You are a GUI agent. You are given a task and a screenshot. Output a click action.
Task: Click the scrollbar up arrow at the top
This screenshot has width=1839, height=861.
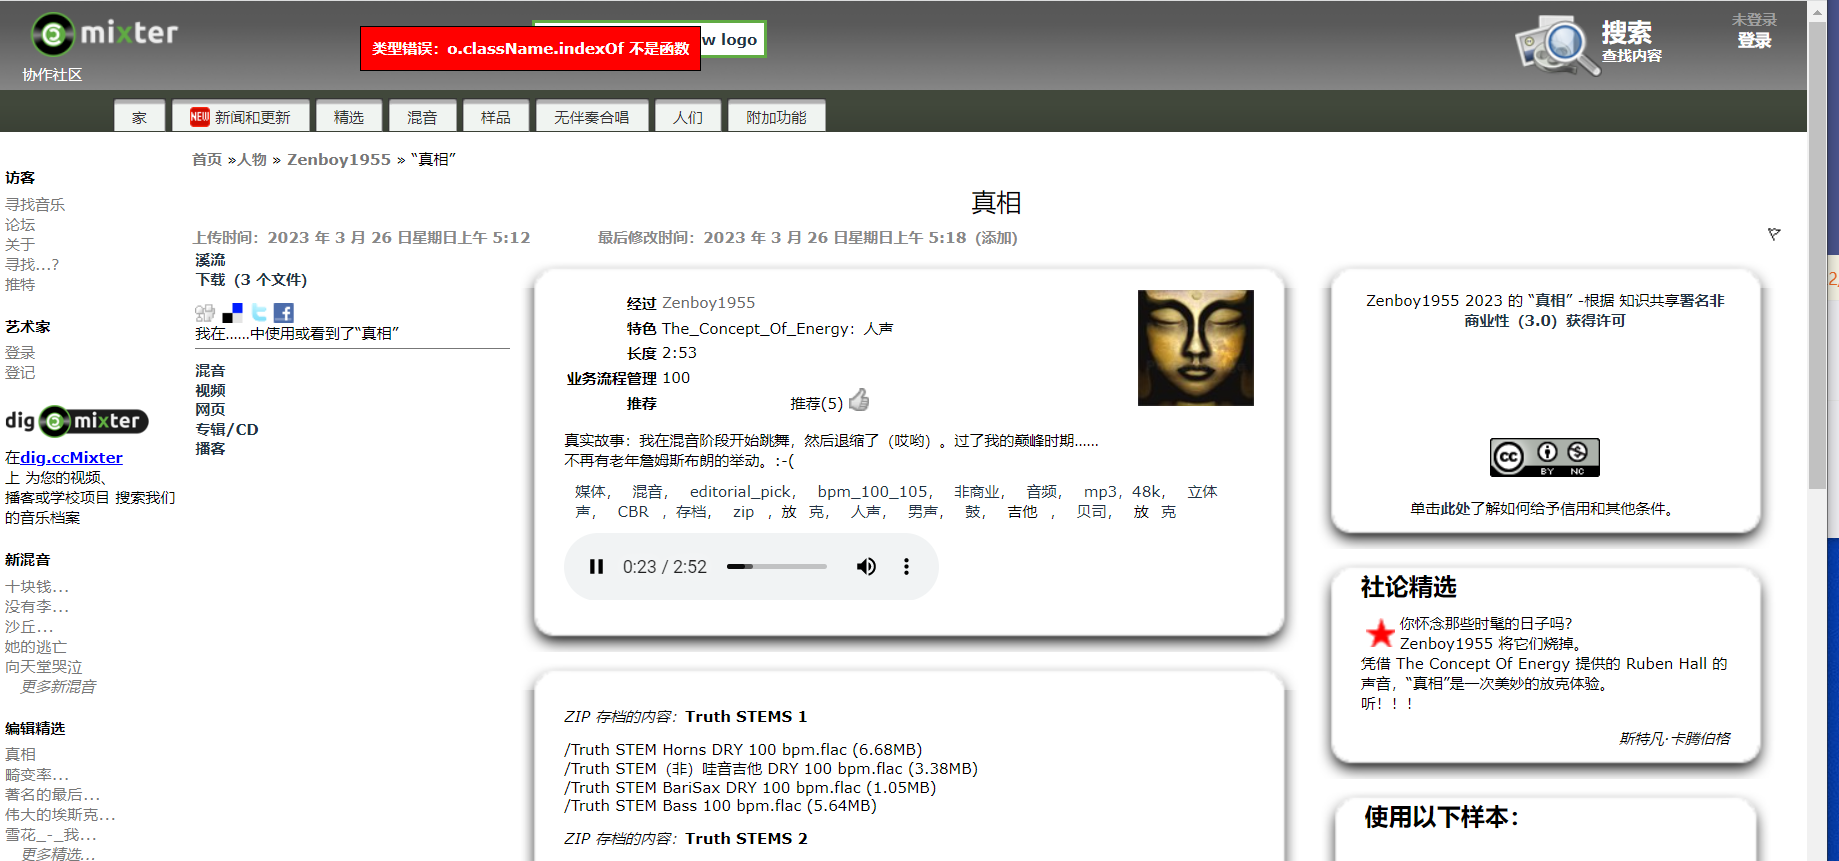tap(1817, 11)
